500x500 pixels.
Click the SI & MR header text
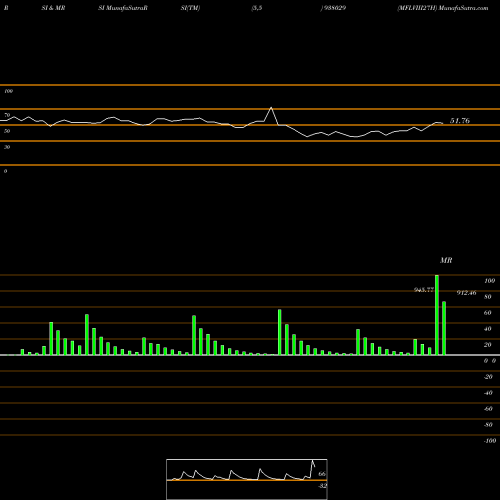(x=53, y=8)
